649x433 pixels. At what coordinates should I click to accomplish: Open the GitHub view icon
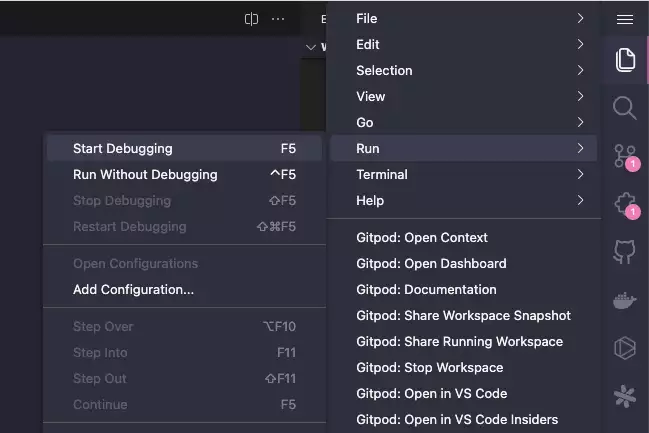pyautogui.click(x=625, y=251)
